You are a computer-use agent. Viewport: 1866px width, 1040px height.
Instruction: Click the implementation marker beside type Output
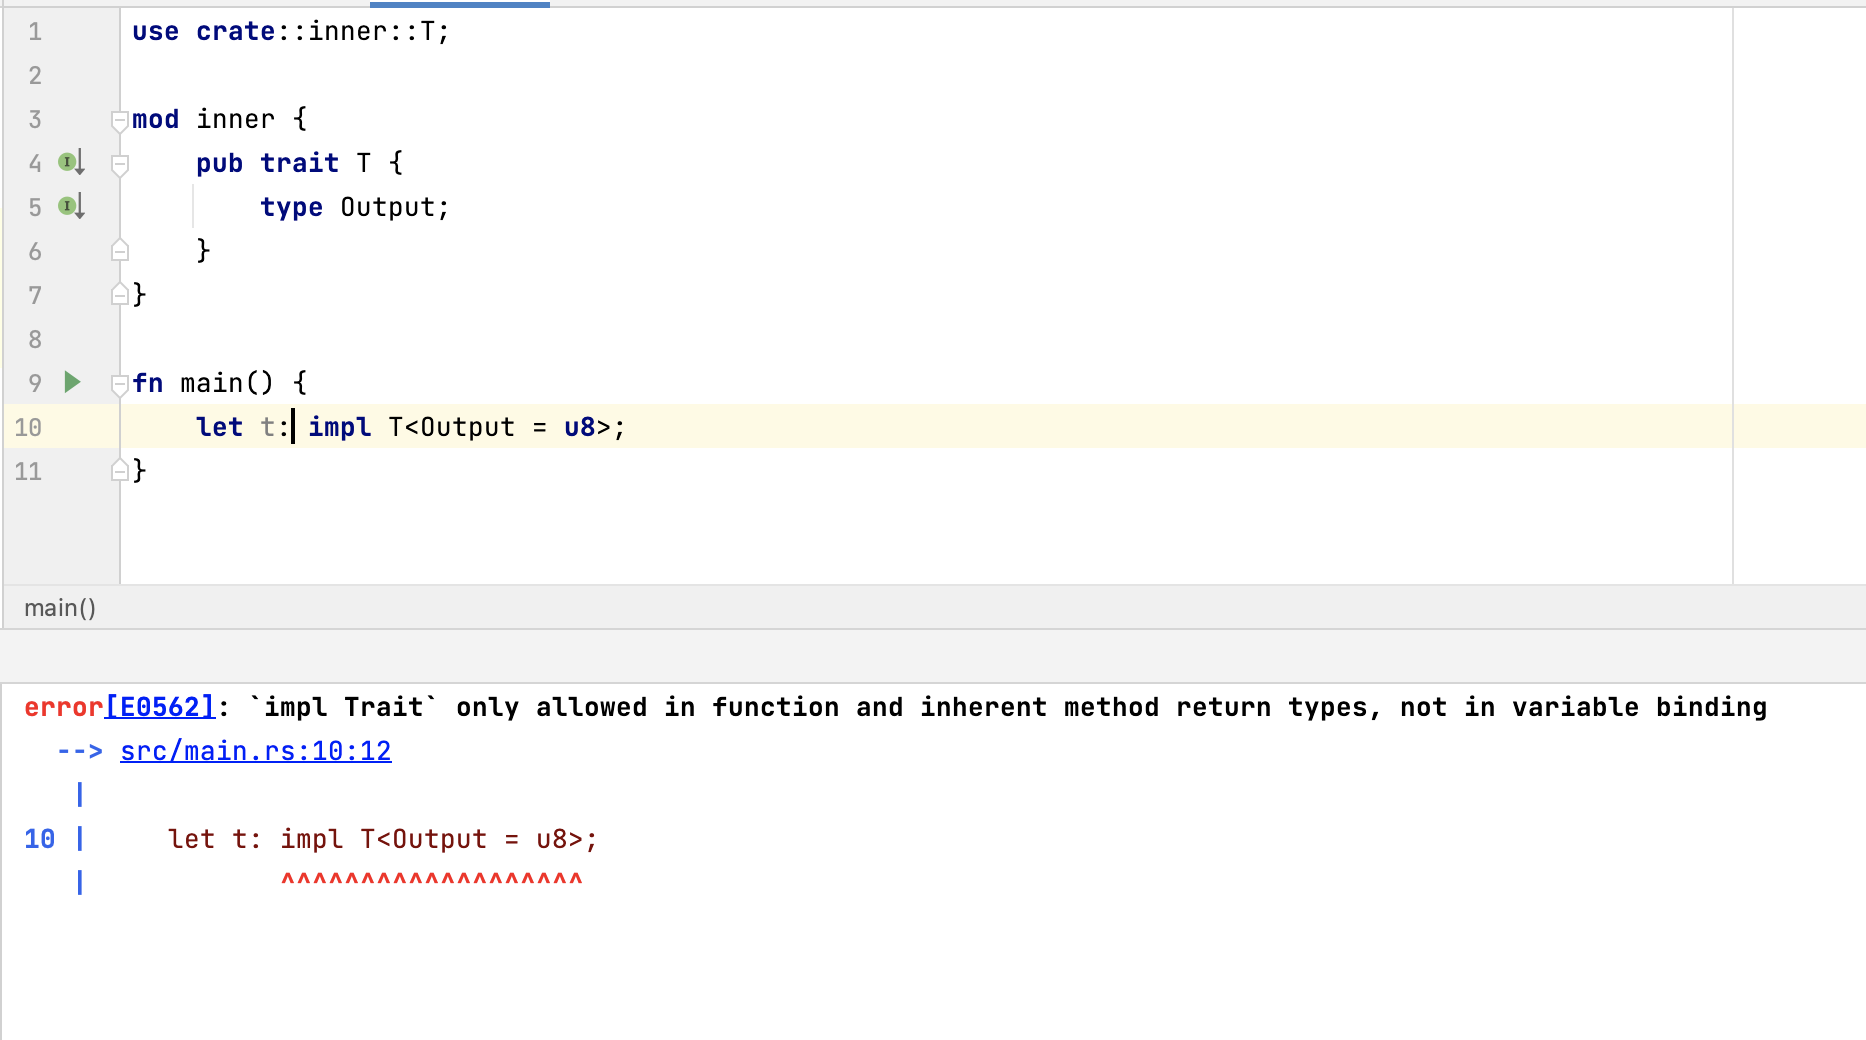[67, 207]
